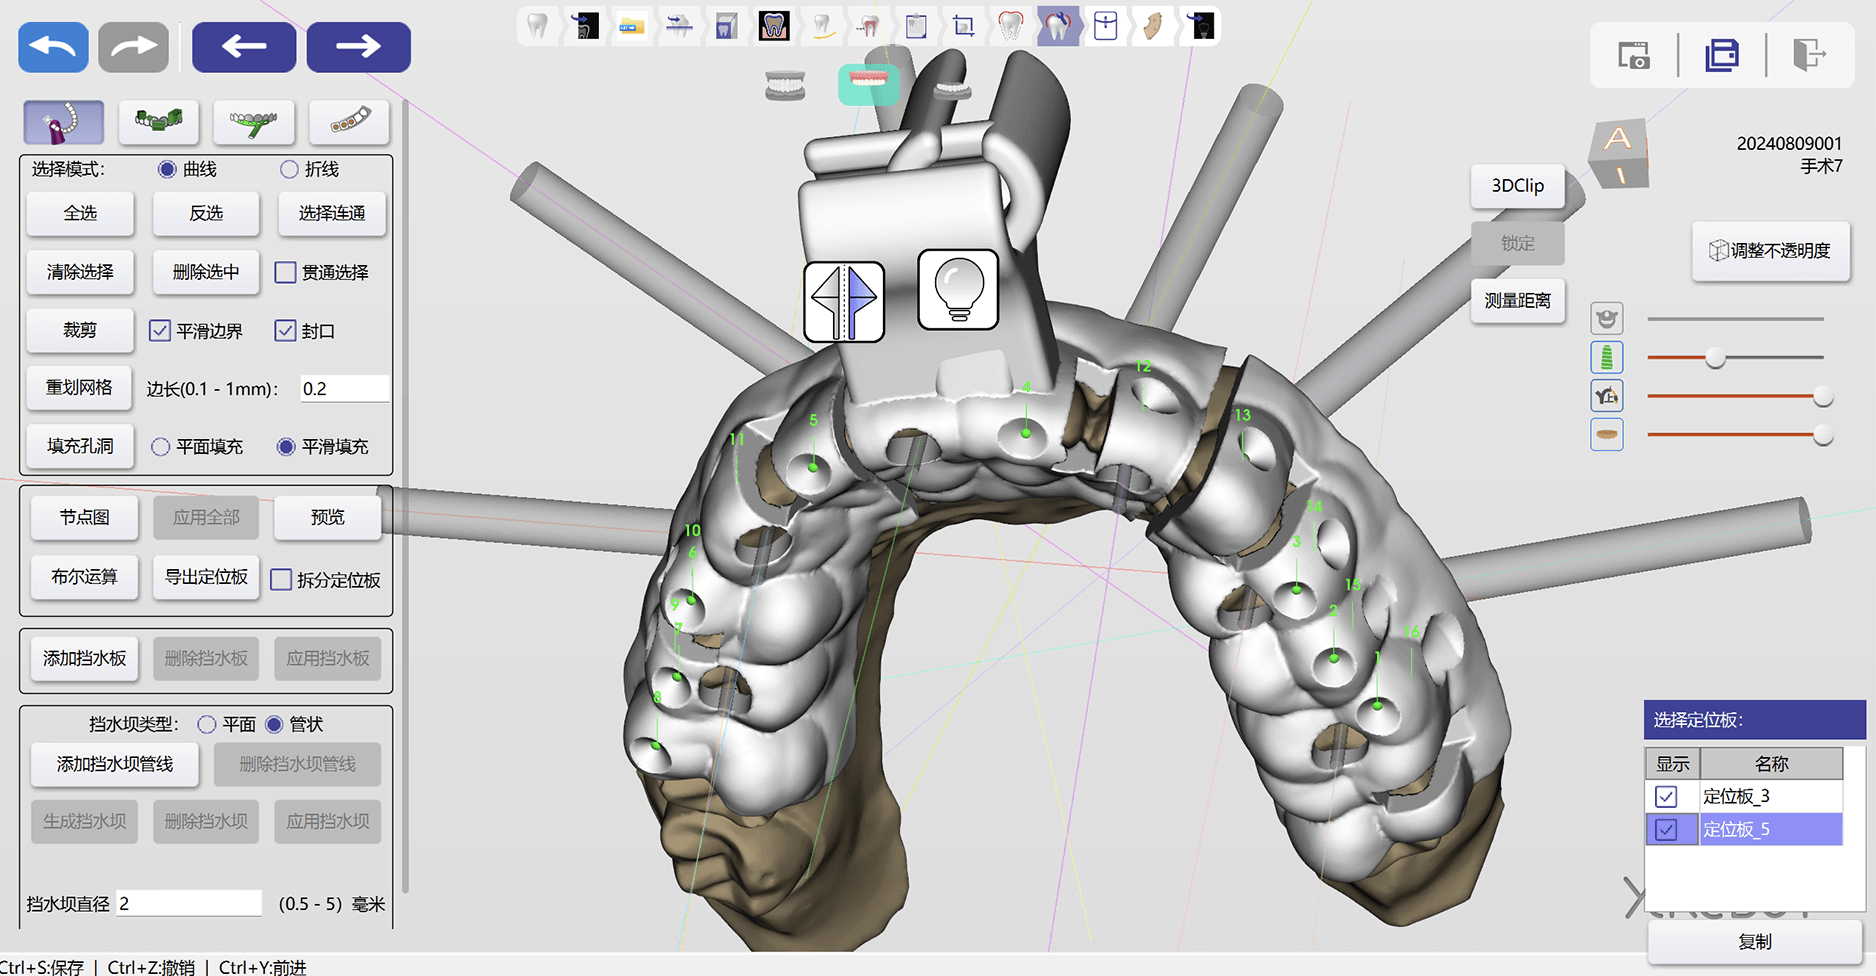Image resolution: width=1876 pixels, height=976 pixels.
Task: Click the light bulb icon in the viewport
Action: click(958, 290)
